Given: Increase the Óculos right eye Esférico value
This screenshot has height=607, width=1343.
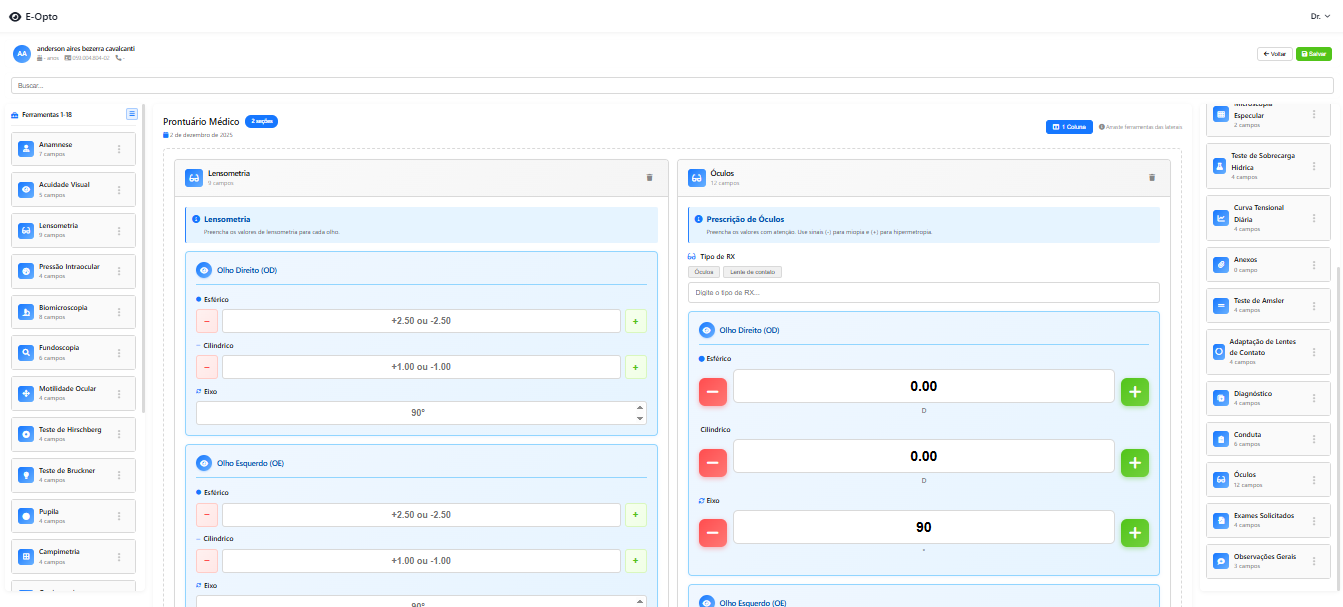Looking at the screenshot, I should (x=1134, y=392).
